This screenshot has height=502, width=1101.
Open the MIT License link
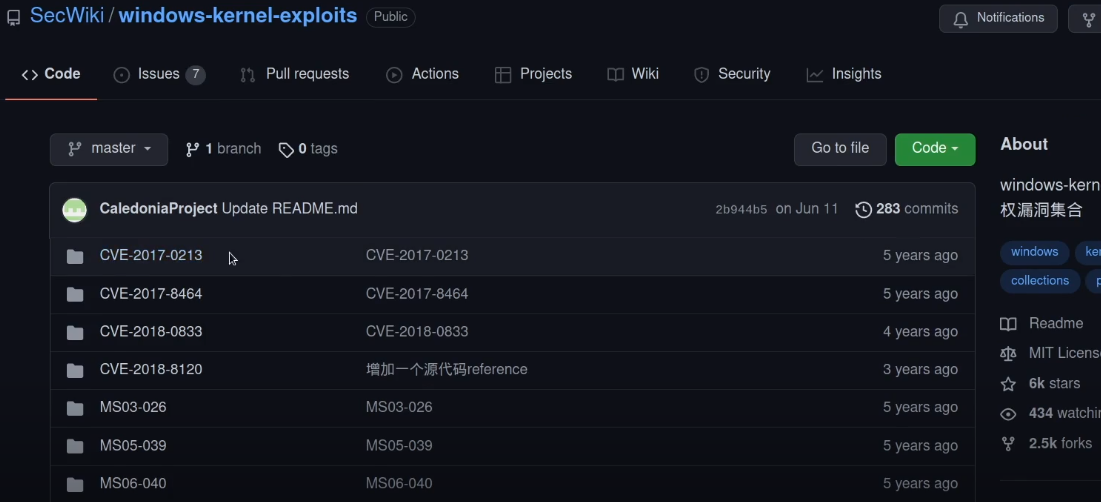[x=1064, y=353]
